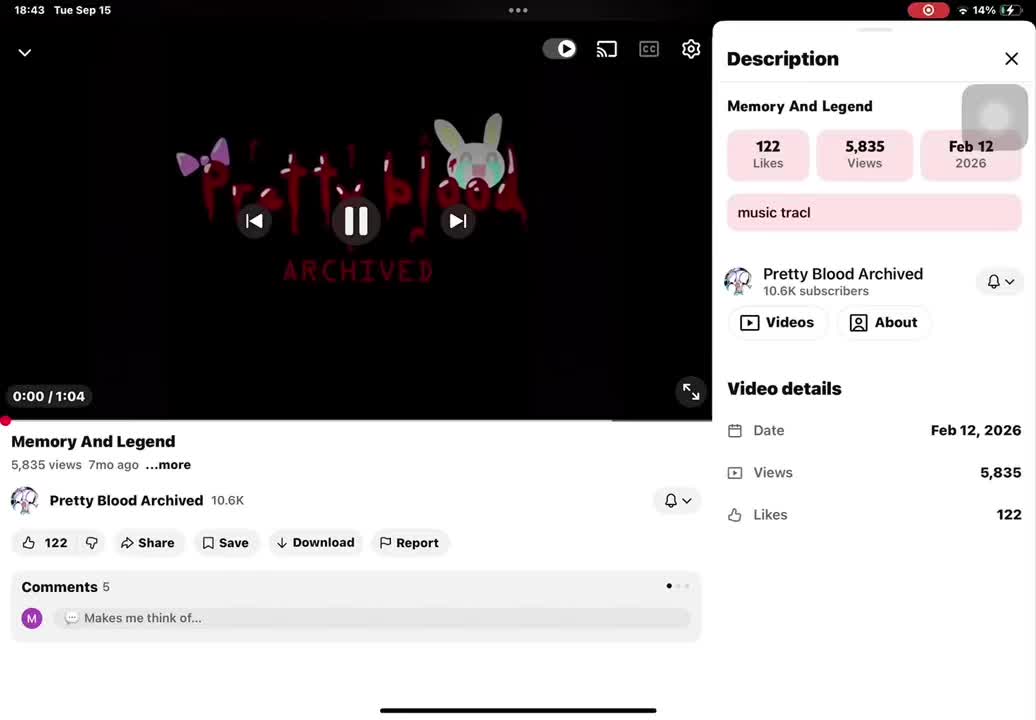View the channel's Videos
The image size is (1036, 720).
pyautogui.click(x=778, y=322)
